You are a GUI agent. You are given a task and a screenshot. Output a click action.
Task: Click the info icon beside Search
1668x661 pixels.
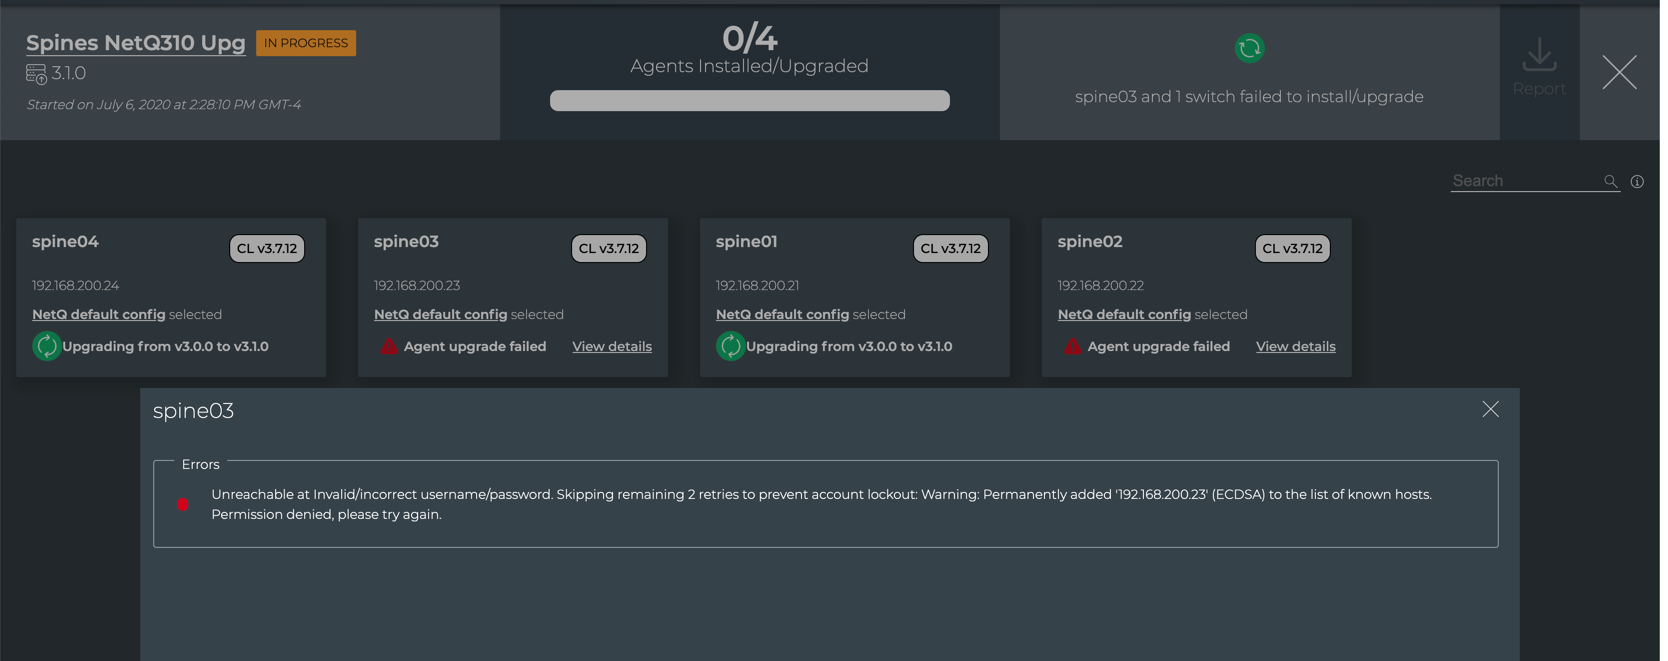coord(1637,182)
